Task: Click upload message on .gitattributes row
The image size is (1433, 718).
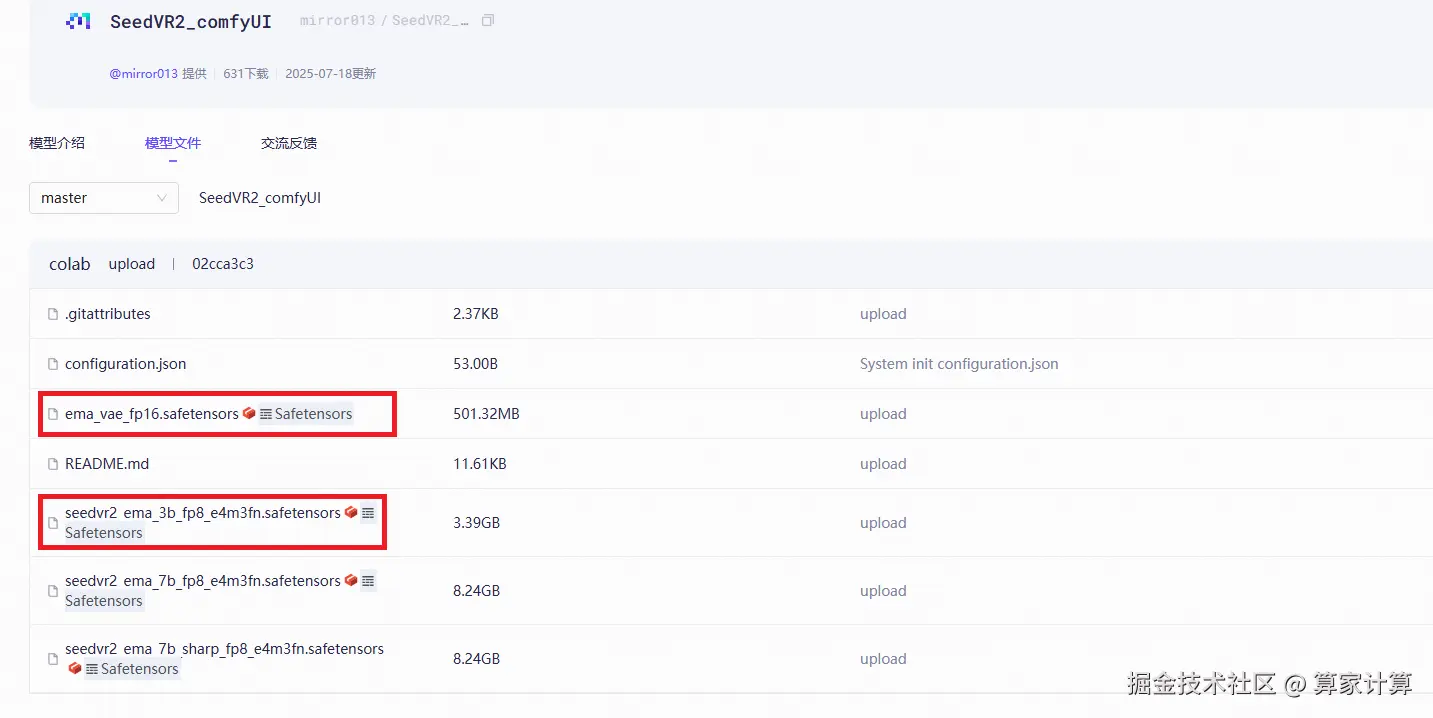Action: [883, 314]
